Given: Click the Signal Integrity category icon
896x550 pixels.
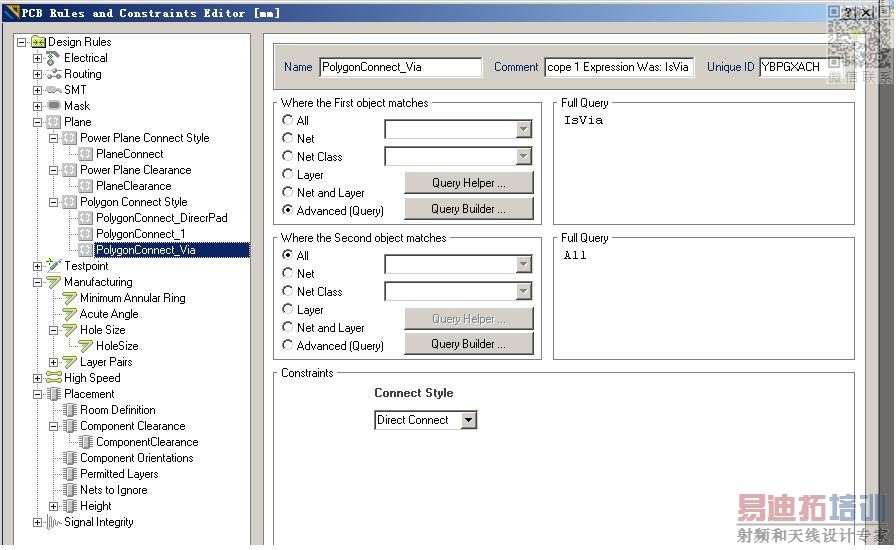Looking at the screenshot, I should (x=54, y=522).
